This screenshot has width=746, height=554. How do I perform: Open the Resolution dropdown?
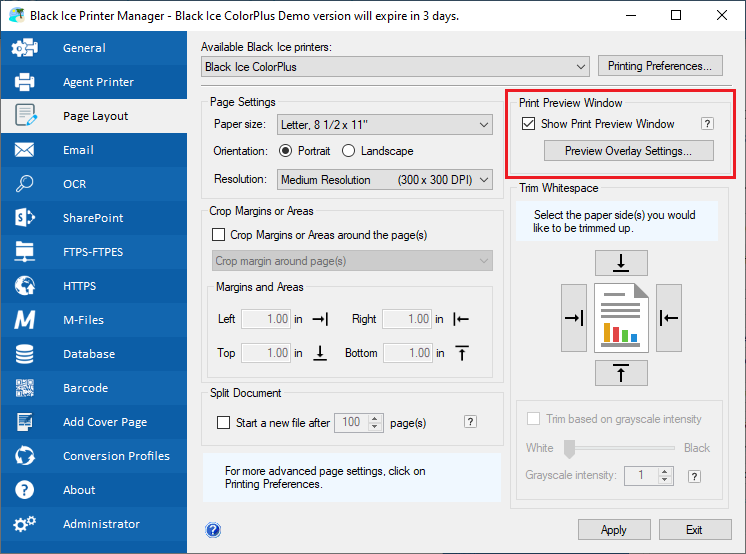(x=384, y=180)
